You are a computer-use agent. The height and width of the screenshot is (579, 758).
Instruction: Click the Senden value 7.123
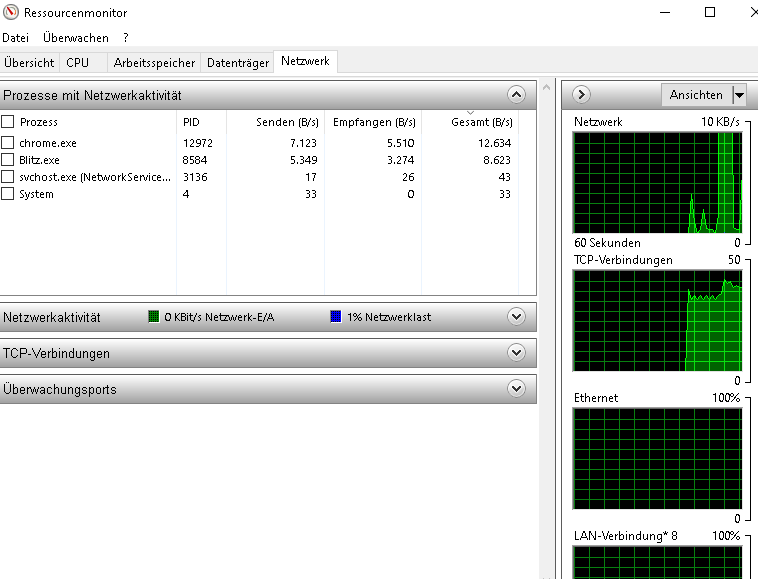pyautogui.click(x=303, y=143)
